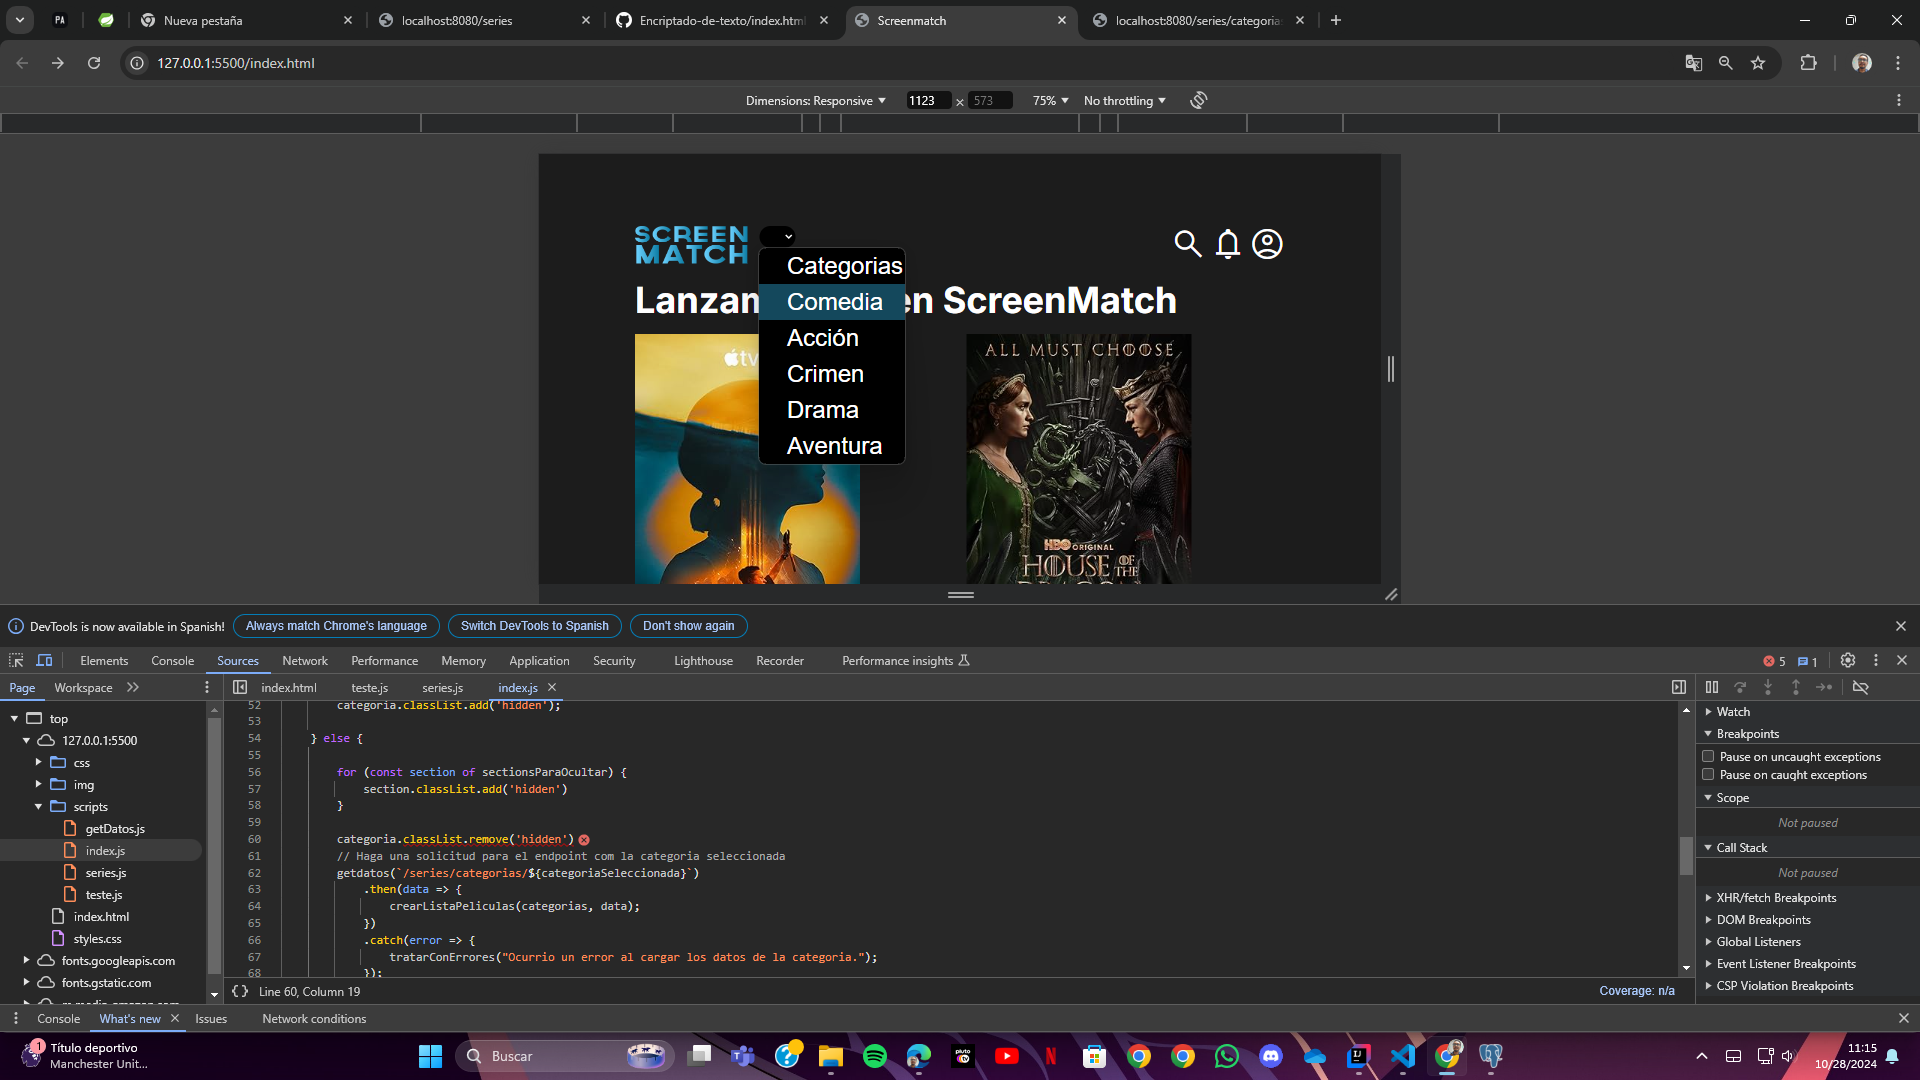This screenshot has width=1920, height=1080.
Task: Collapse the scripts folder in file tree
Action: pos(38,806)
